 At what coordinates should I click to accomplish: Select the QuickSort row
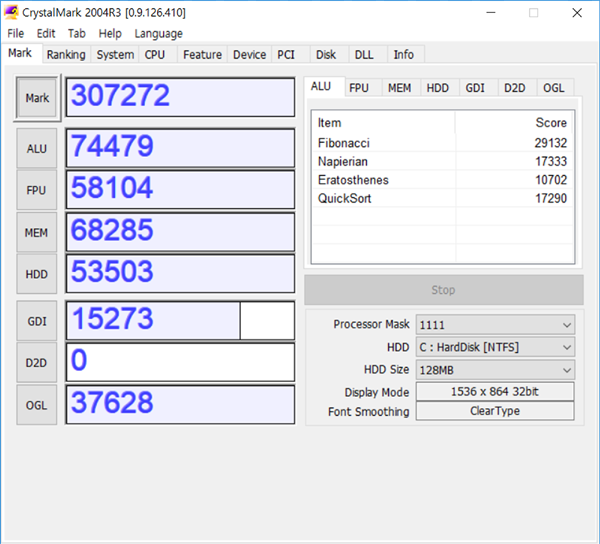pos(443,198)
